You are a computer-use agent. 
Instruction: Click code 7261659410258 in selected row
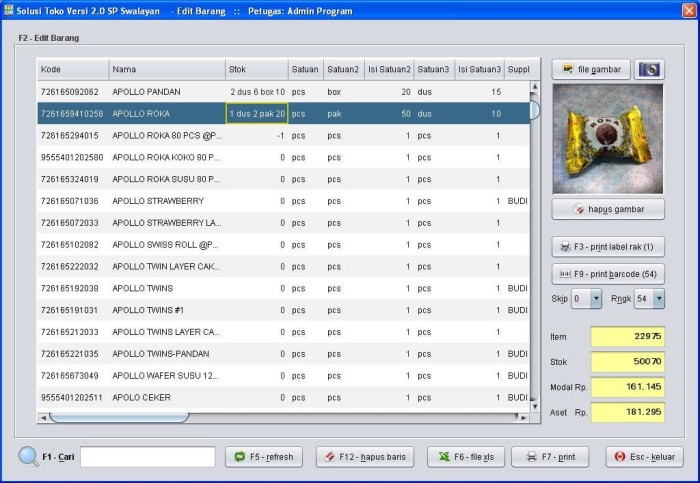coord(72,114)
